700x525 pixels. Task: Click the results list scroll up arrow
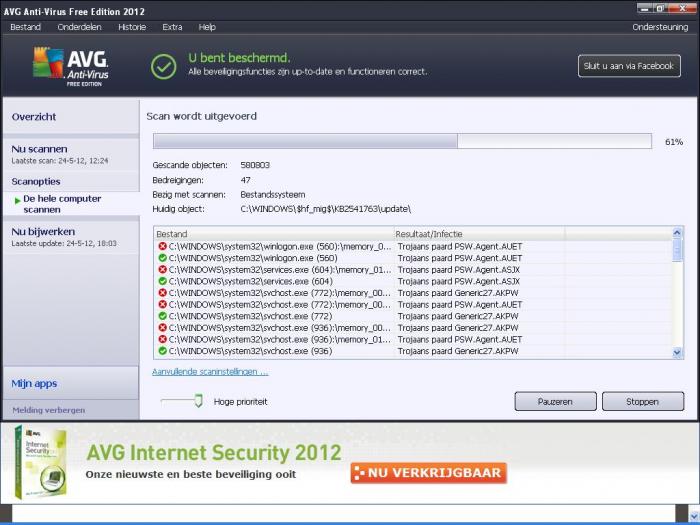tap(677, 233)
